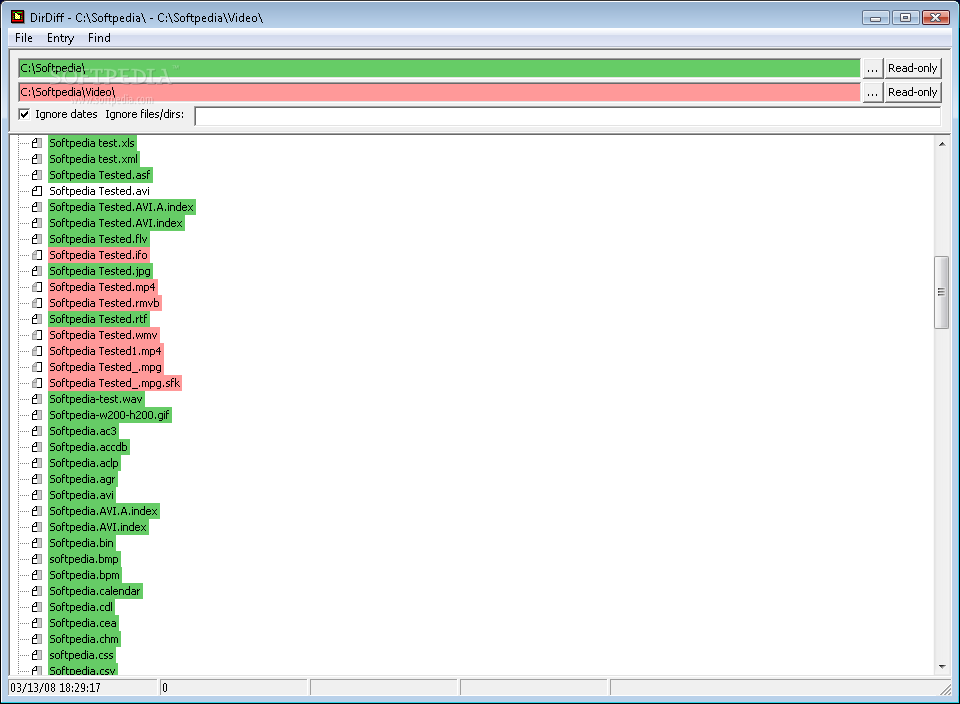The image size is (960, 704).
Task: Select Softpedia test.xls in the tree
Action: (x=92, y=143)
